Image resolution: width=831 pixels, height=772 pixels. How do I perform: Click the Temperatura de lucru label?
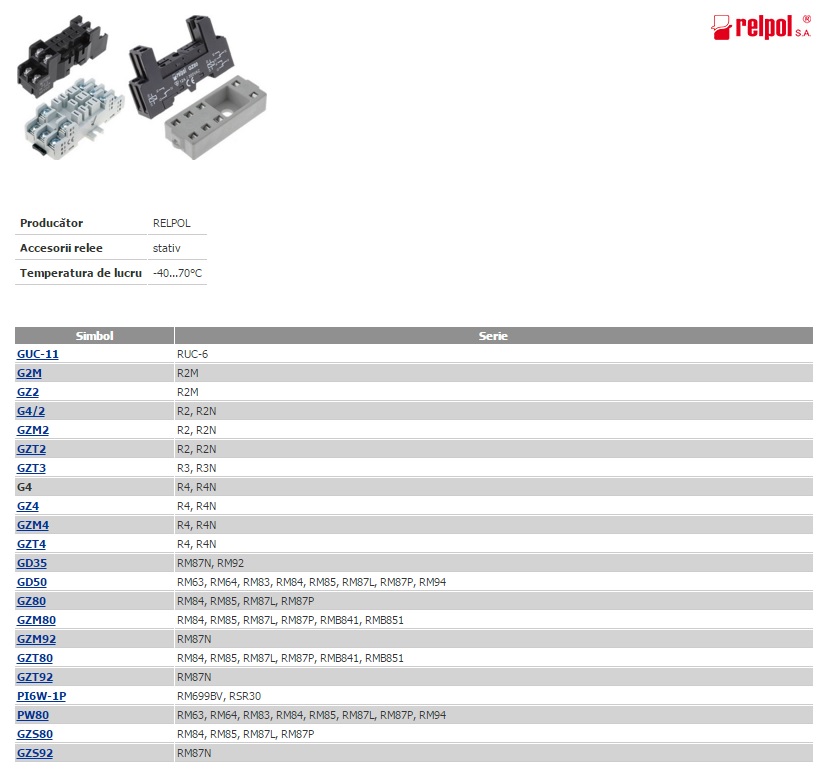pyautogui.click(x=81, y=273)
